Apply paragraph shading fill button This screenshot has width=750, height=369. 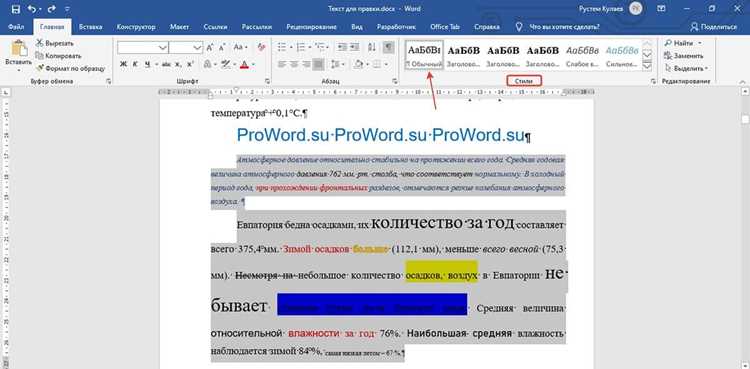360,64
